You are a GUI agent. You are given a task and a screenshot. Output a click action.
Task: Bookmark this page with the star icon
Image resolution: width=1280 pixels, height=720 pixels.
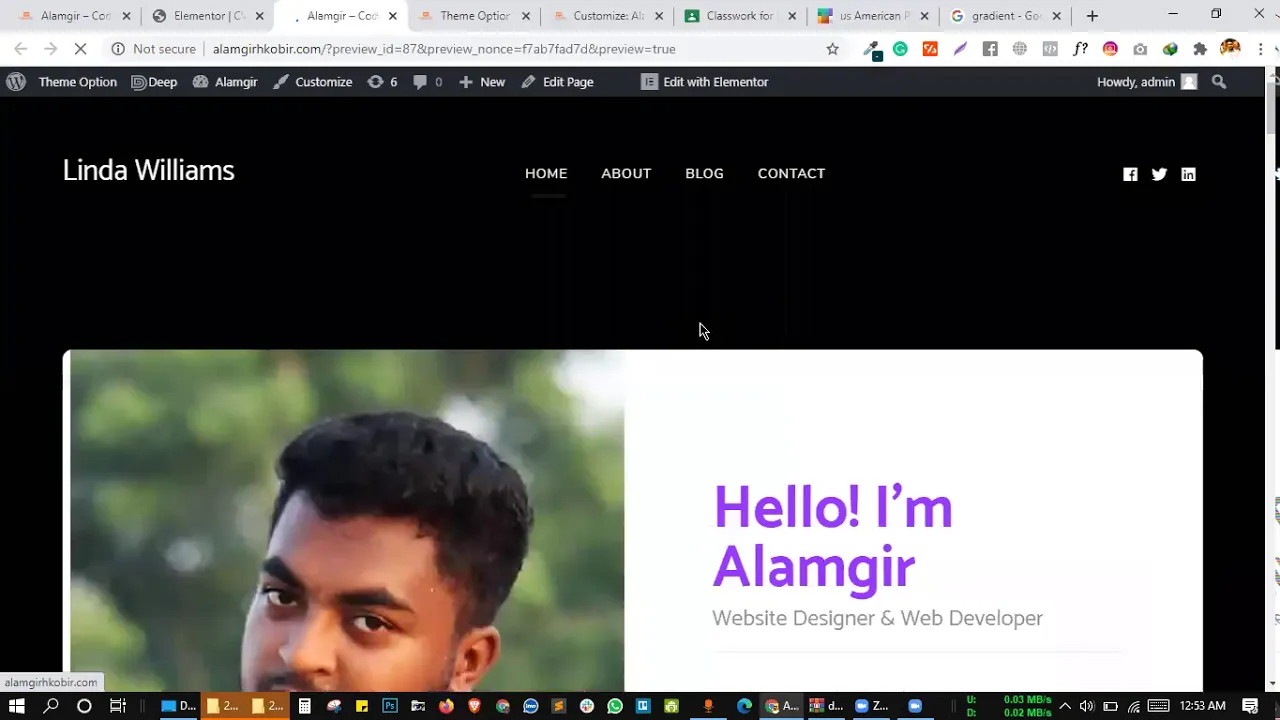tap(832, 49)
